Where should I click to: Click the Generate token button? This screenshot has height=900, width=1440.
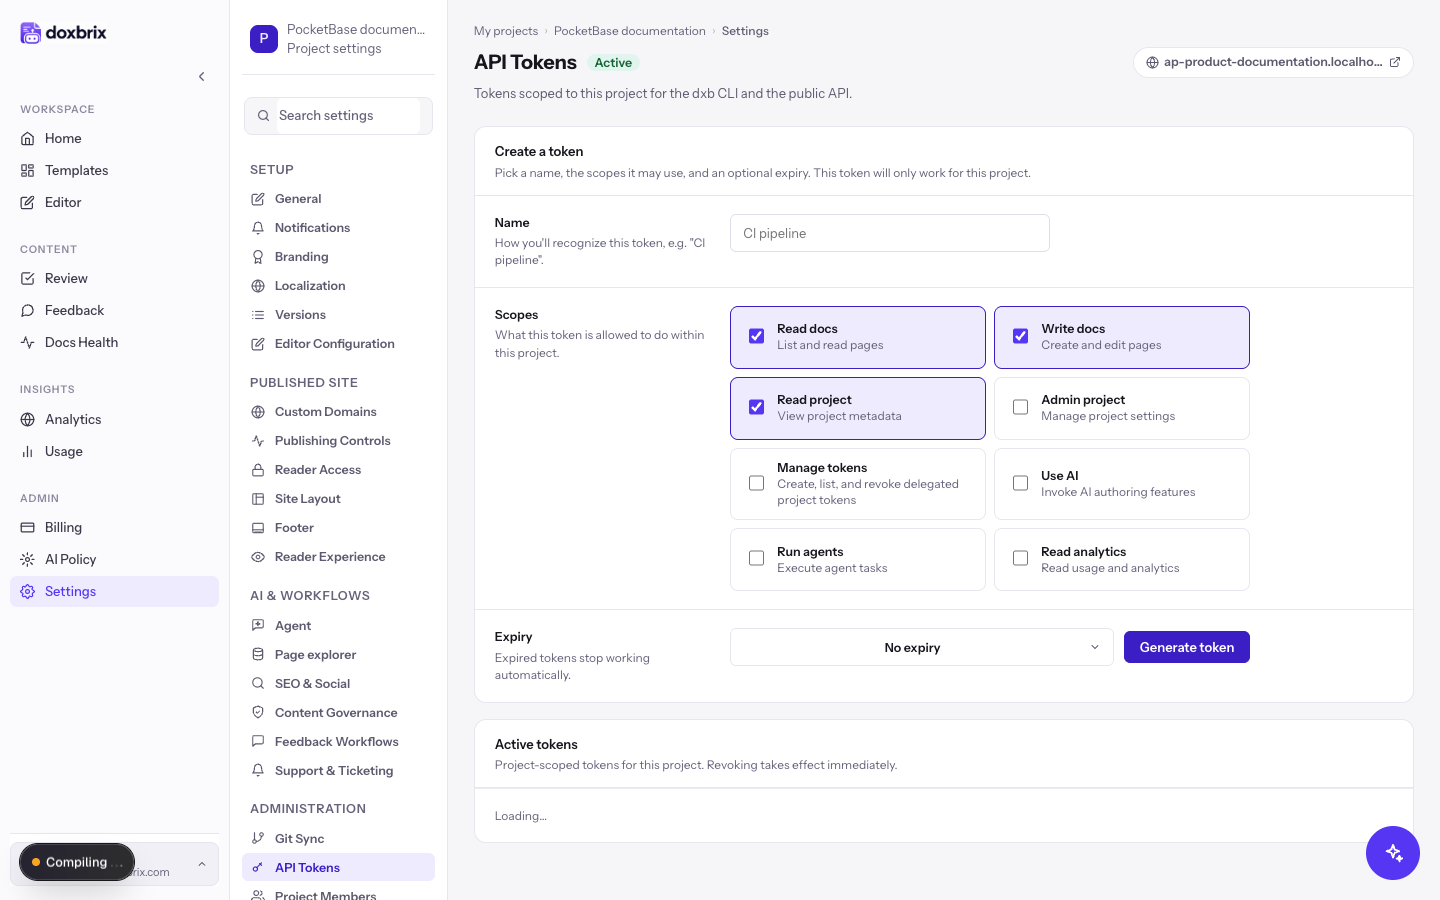click(1187, 647)
